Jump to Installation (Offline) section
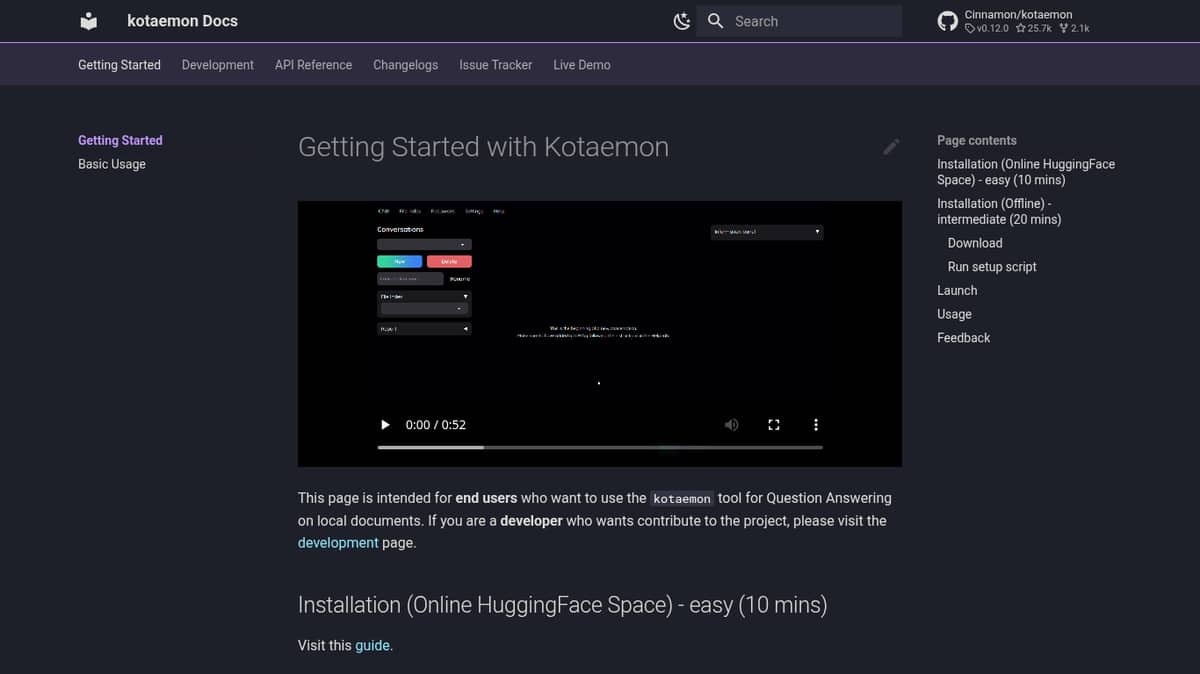The height and width of the screenshot is (674, 1200). coord(999,211)
